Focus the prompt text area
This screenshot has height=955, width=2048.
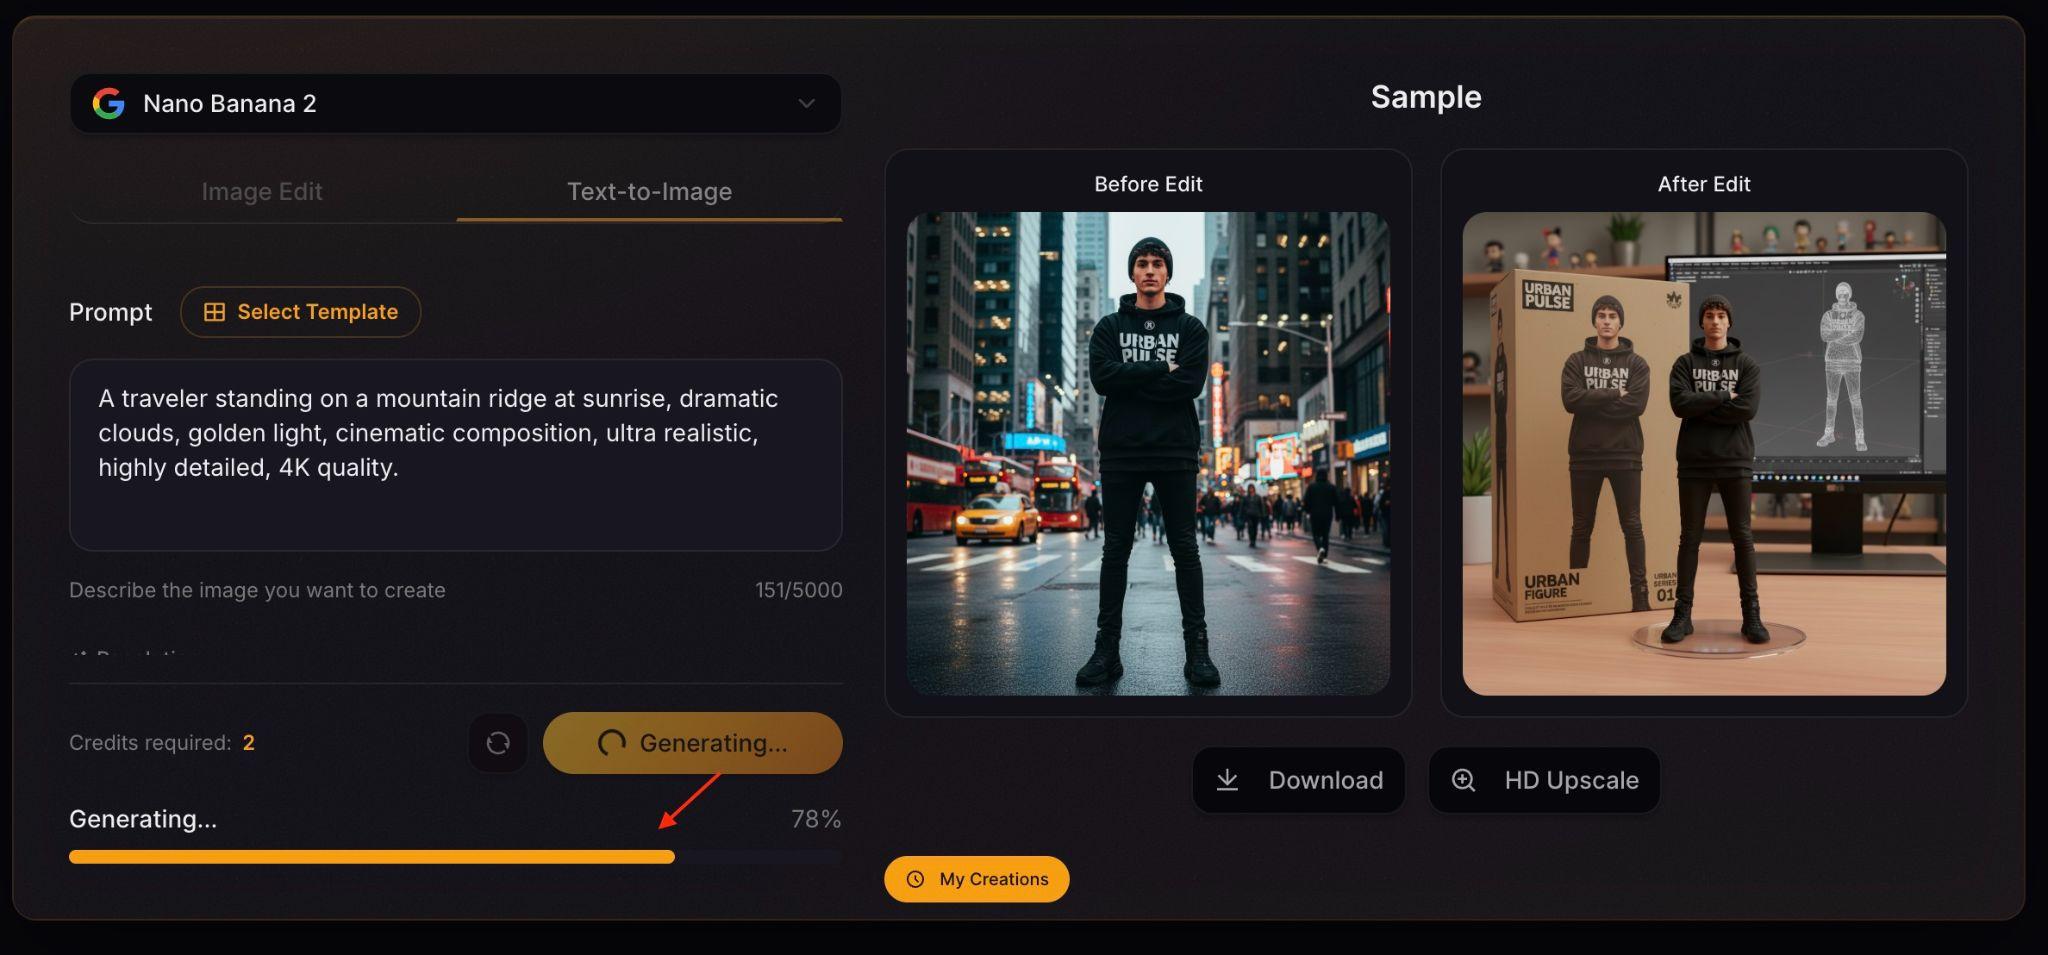pyautogui.click(x=455, y=455)
